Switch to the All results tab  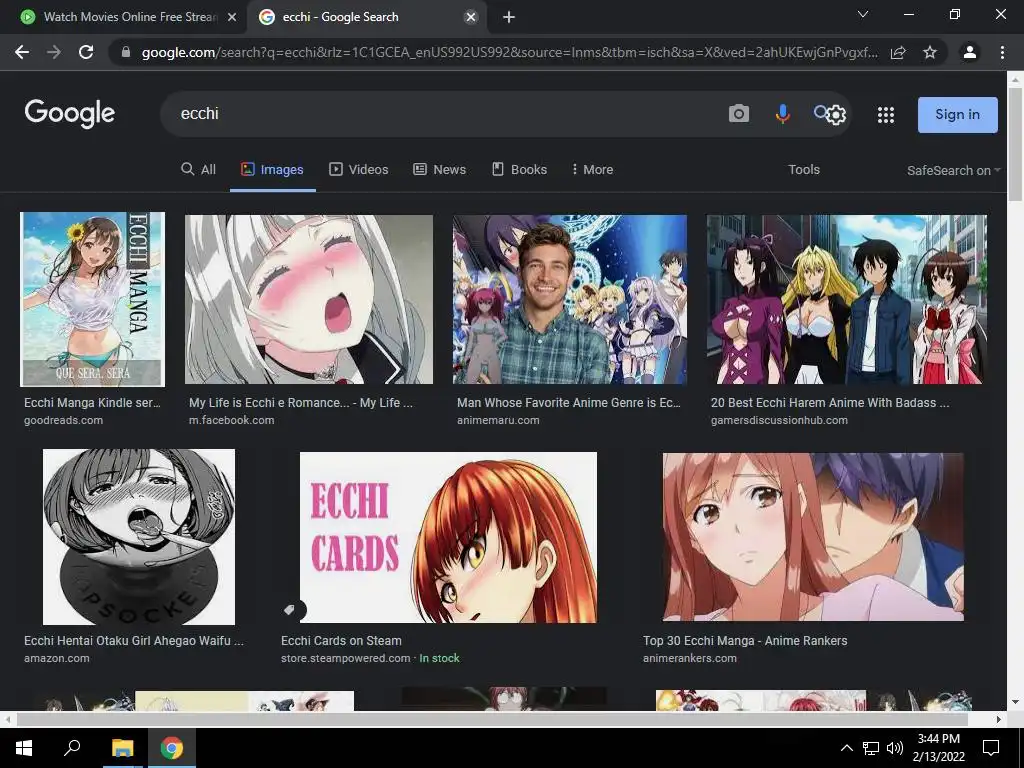click(198, 169)
